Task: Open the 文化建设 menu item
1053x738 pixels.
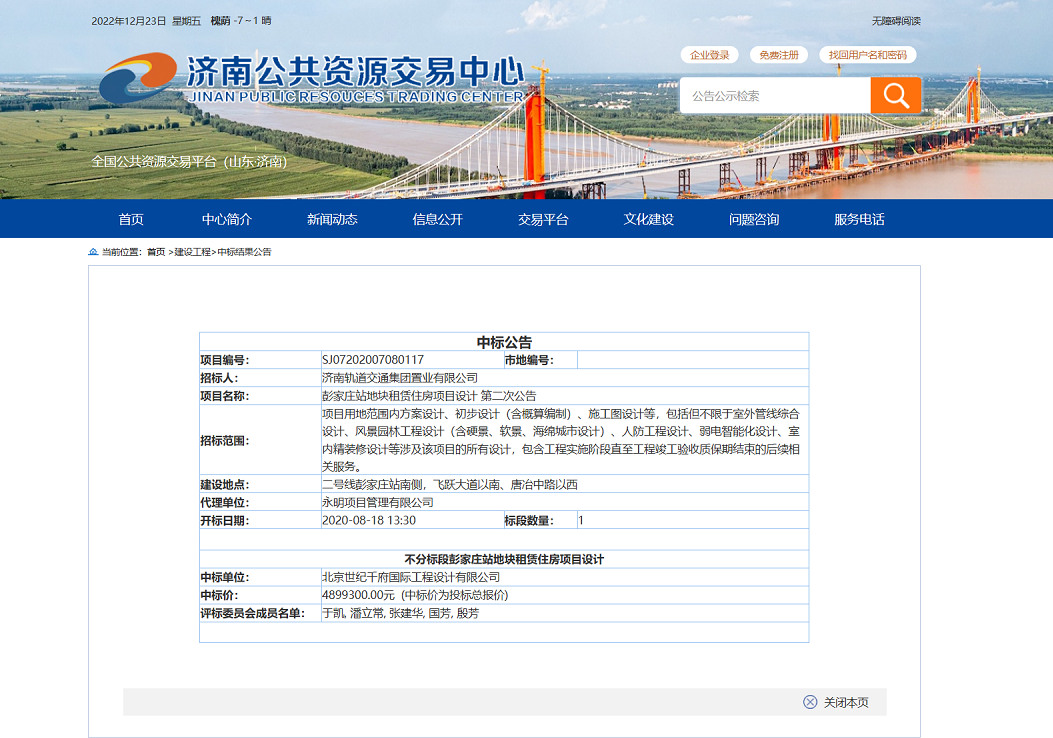Action: coord(648,219)
